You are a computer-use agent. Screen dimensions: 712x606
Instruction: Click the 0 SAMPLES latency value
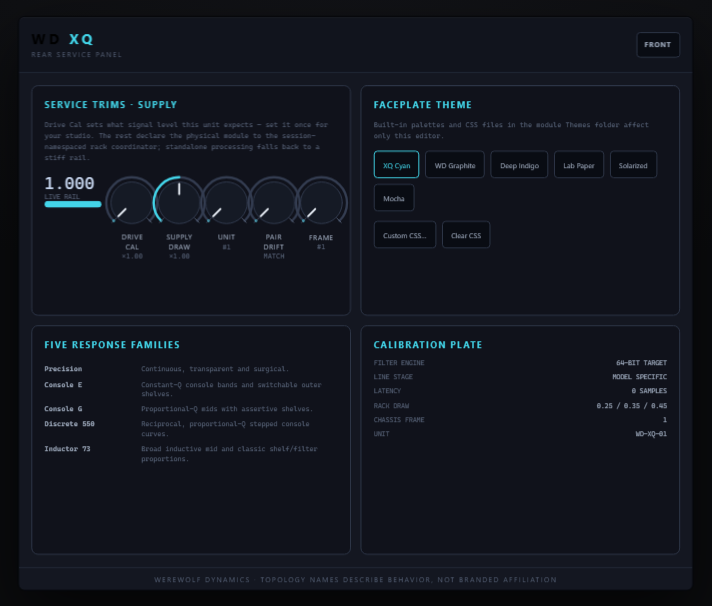click(x=649, y=391)
